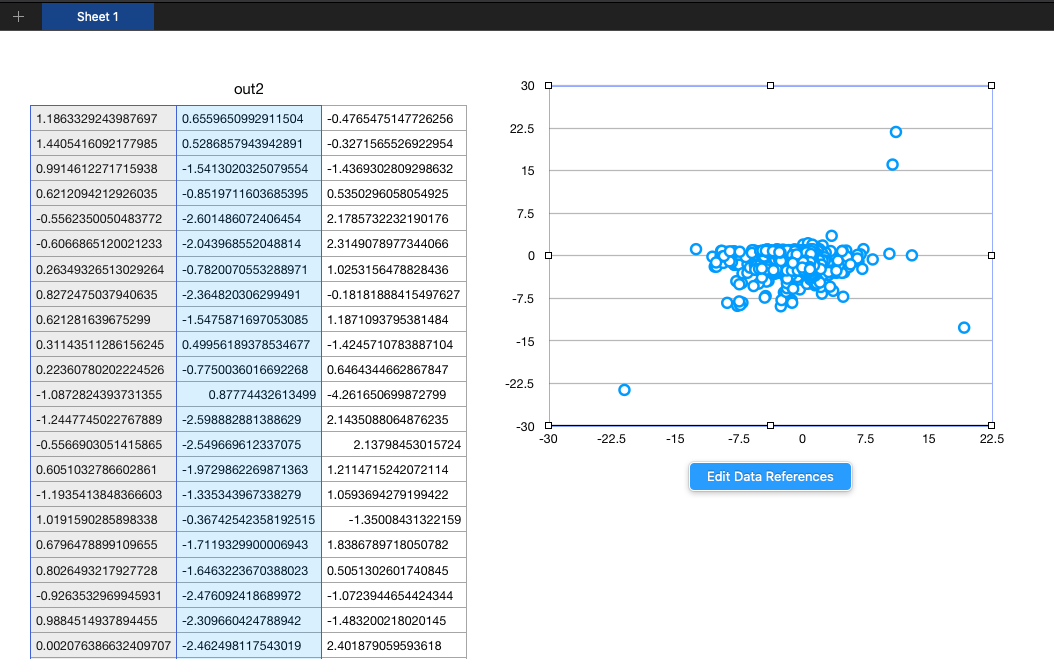Viewport: 1054px width, 659px height.
Task: Select cell with value 1.4405416092177985
Action: [x=104, y=143]
